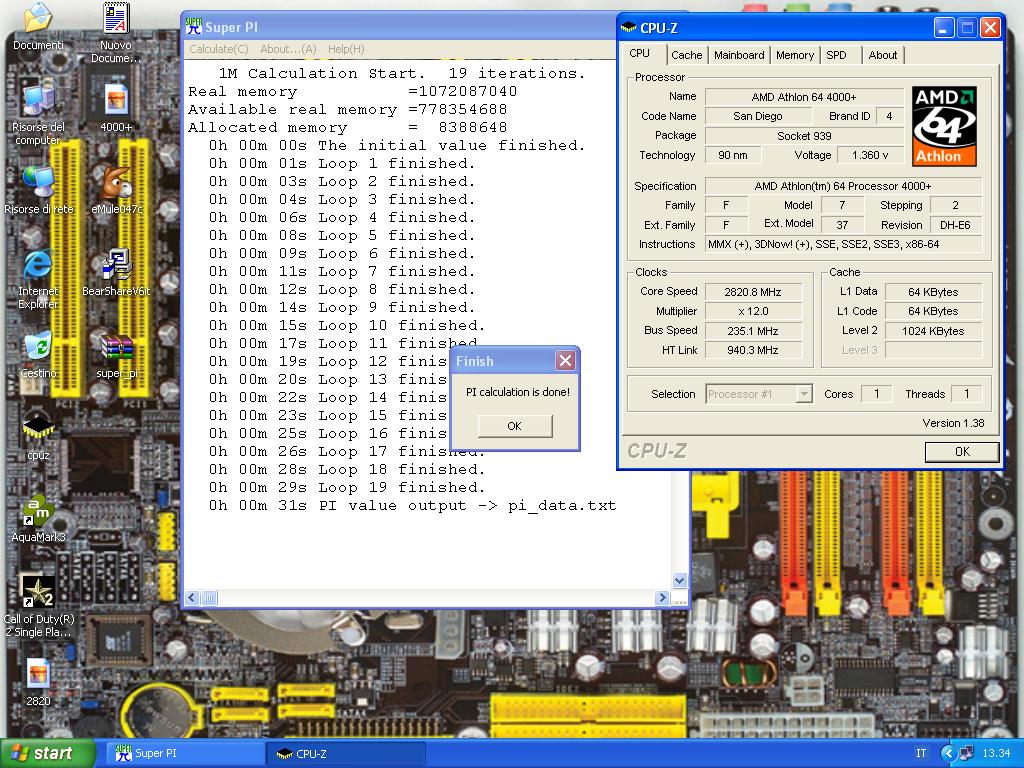Viewport: 1024px width, 768px height.
Task: Click the Real memory line in Super PI
Action: click(353, 91)
